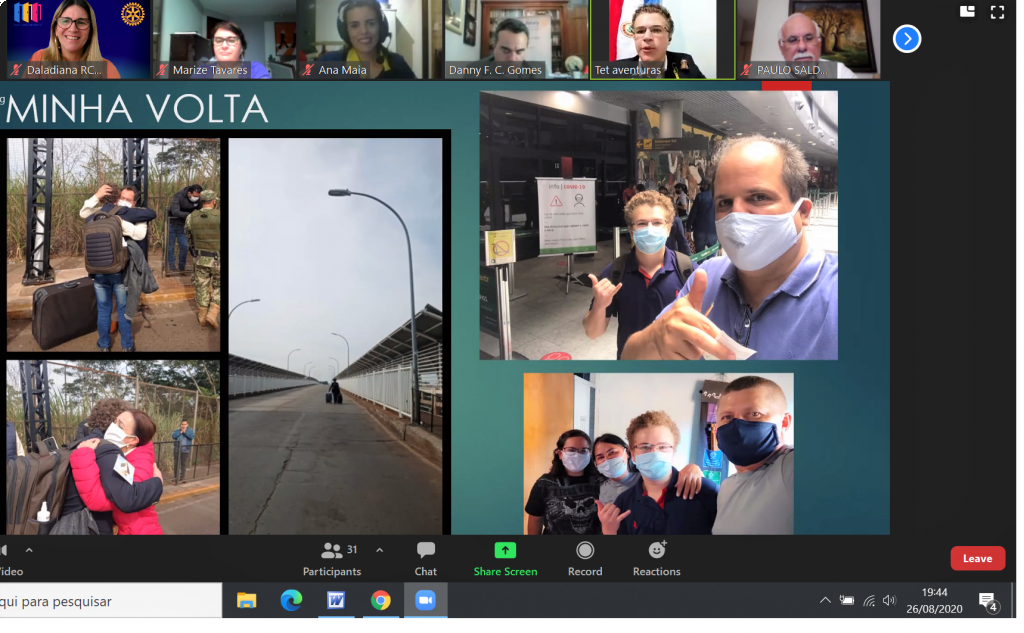Show next participants with the blue arrow
The width and height of the screenshot is (1024, 633).
[906, 39]
